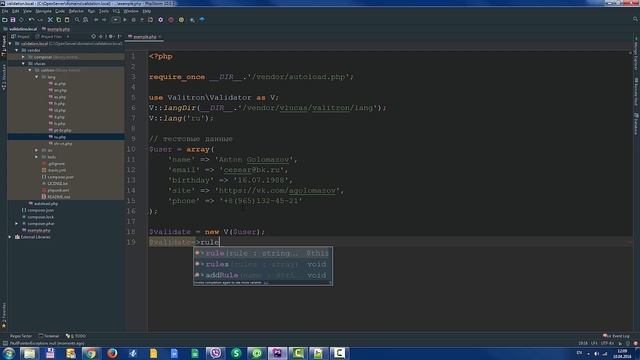The image size is (640, 360).
Task: Collapse the vendor folder
Action: tap(17, 50)
